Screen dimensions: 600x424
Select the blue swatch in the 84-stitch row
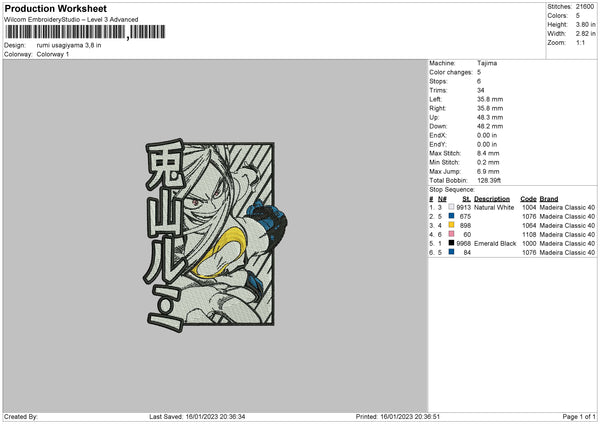click(451, 252)
